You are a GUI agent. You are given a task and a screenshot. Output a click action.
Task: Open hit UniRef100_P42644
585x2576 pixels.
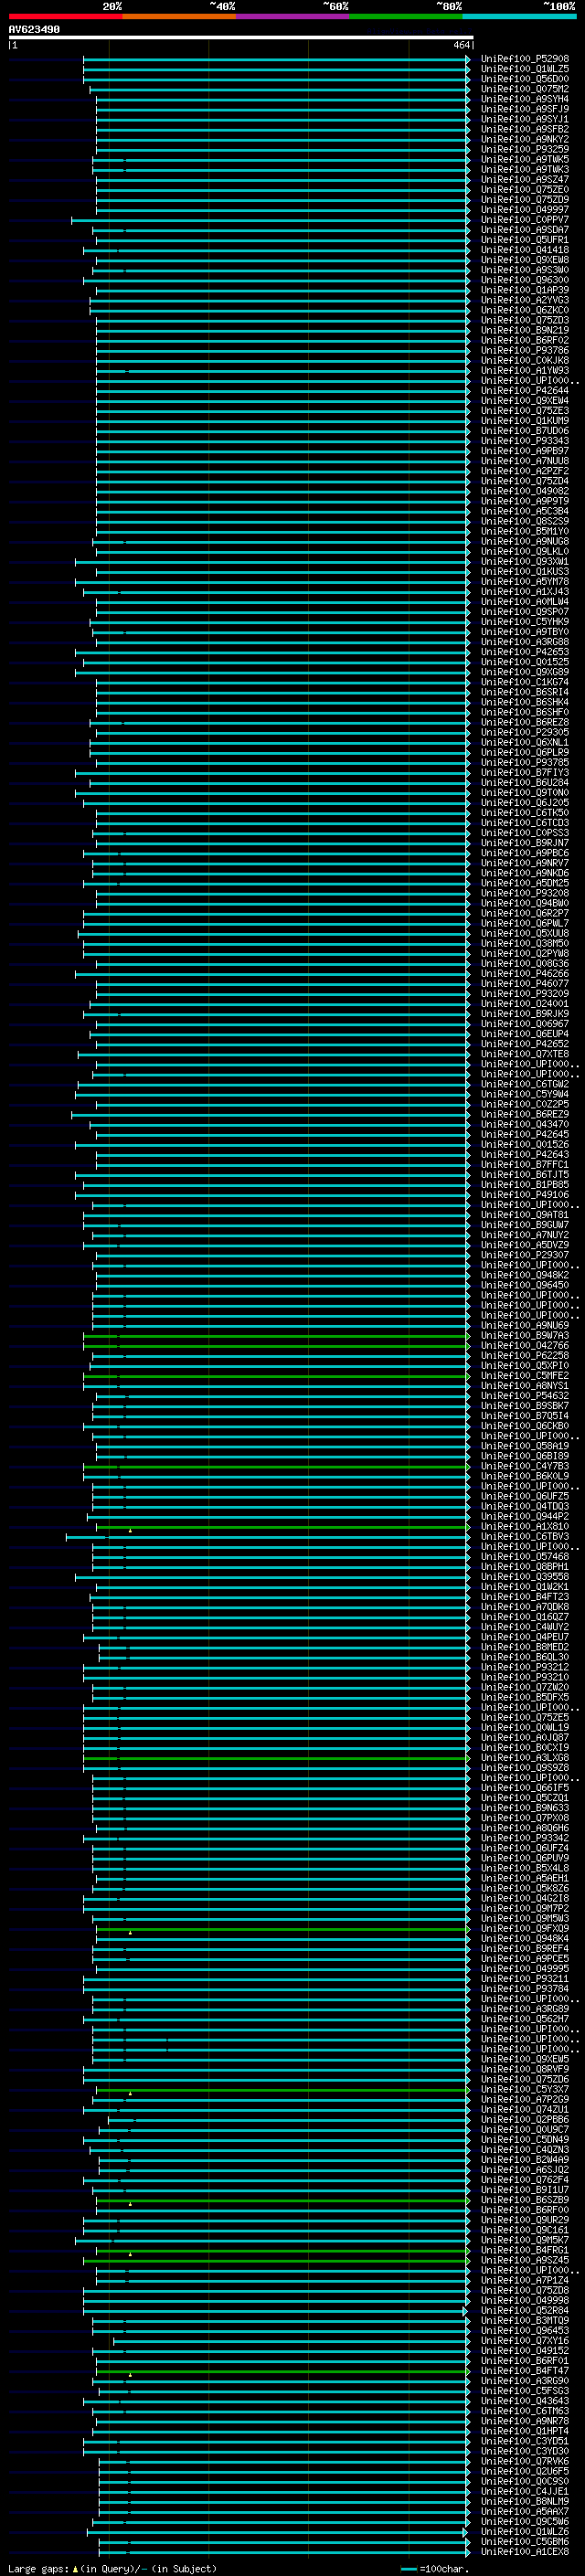tap(525, 391)
